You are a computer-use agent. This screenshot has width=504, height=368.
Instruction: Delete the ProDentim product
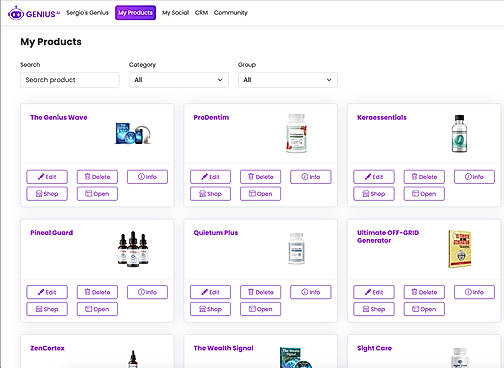click(261, 177)
